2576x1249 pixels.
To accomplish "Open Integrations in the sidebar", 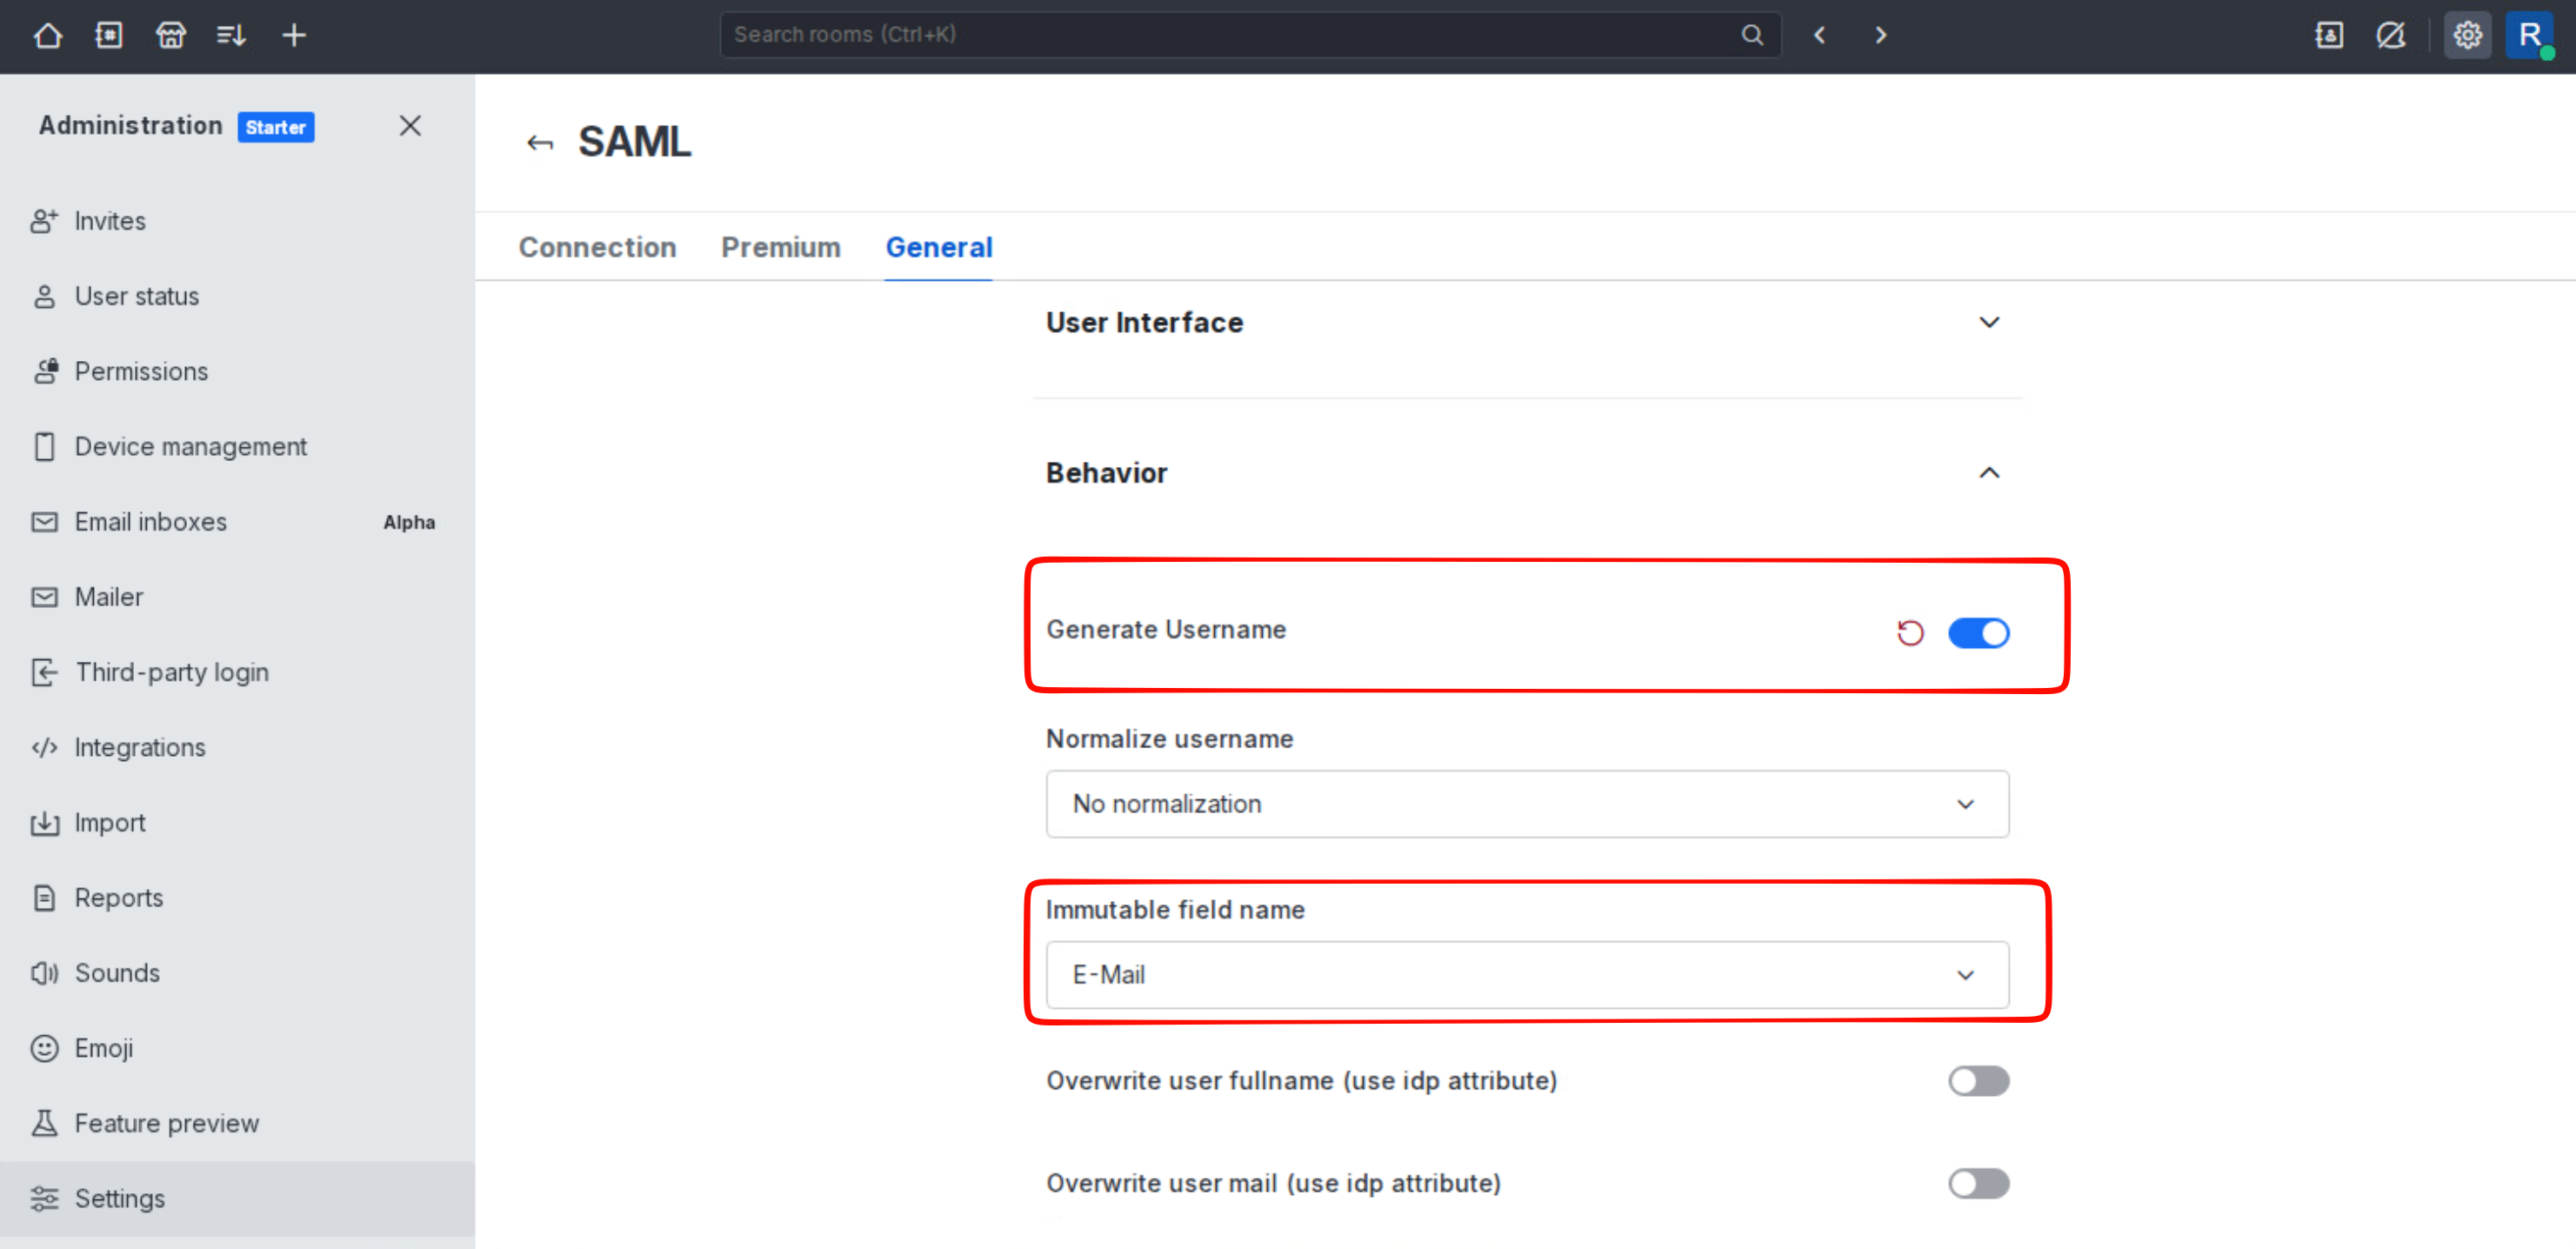I will pyautogui.click(x=238, y=747).
